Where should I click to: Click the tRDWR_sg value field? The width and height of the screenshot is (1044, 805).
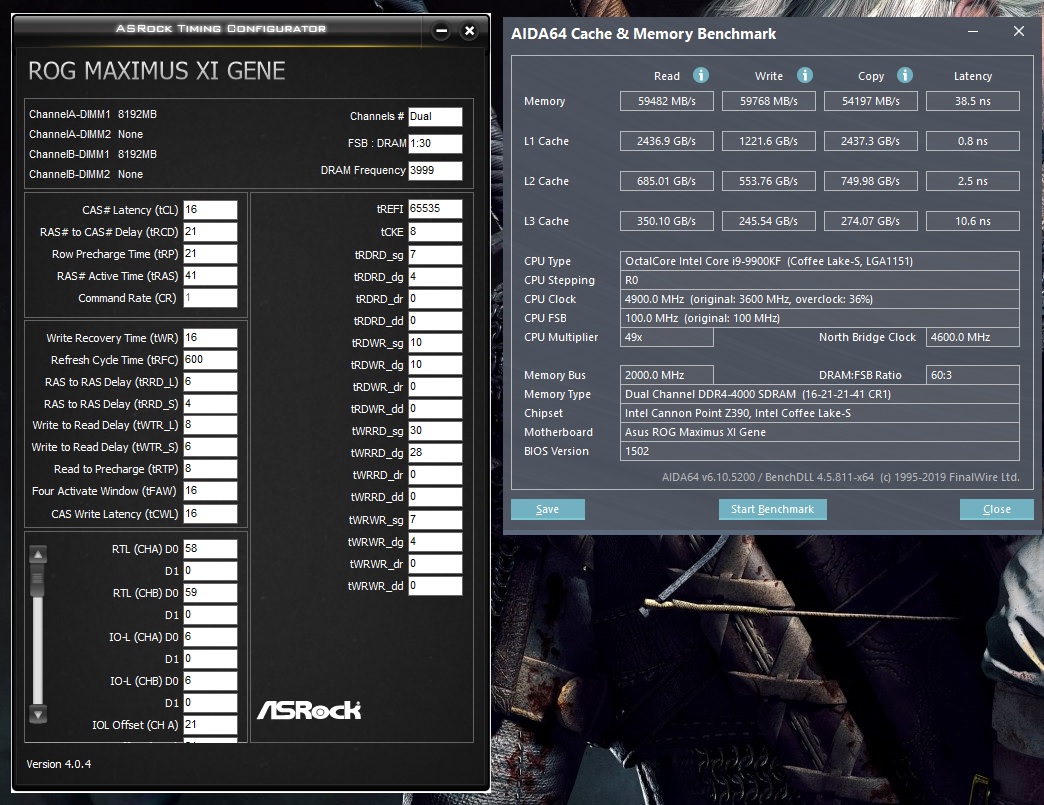[x=435, y=343]
